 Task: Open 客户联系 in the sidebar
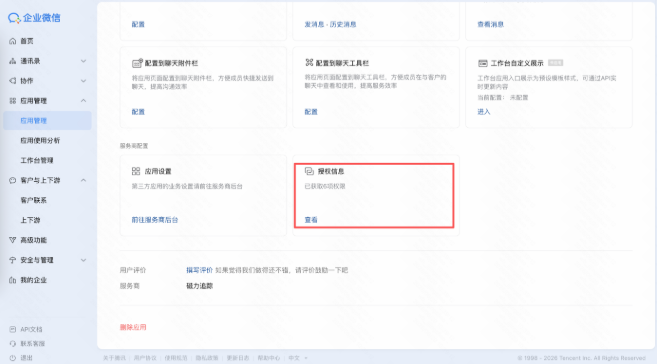point(34,200)
